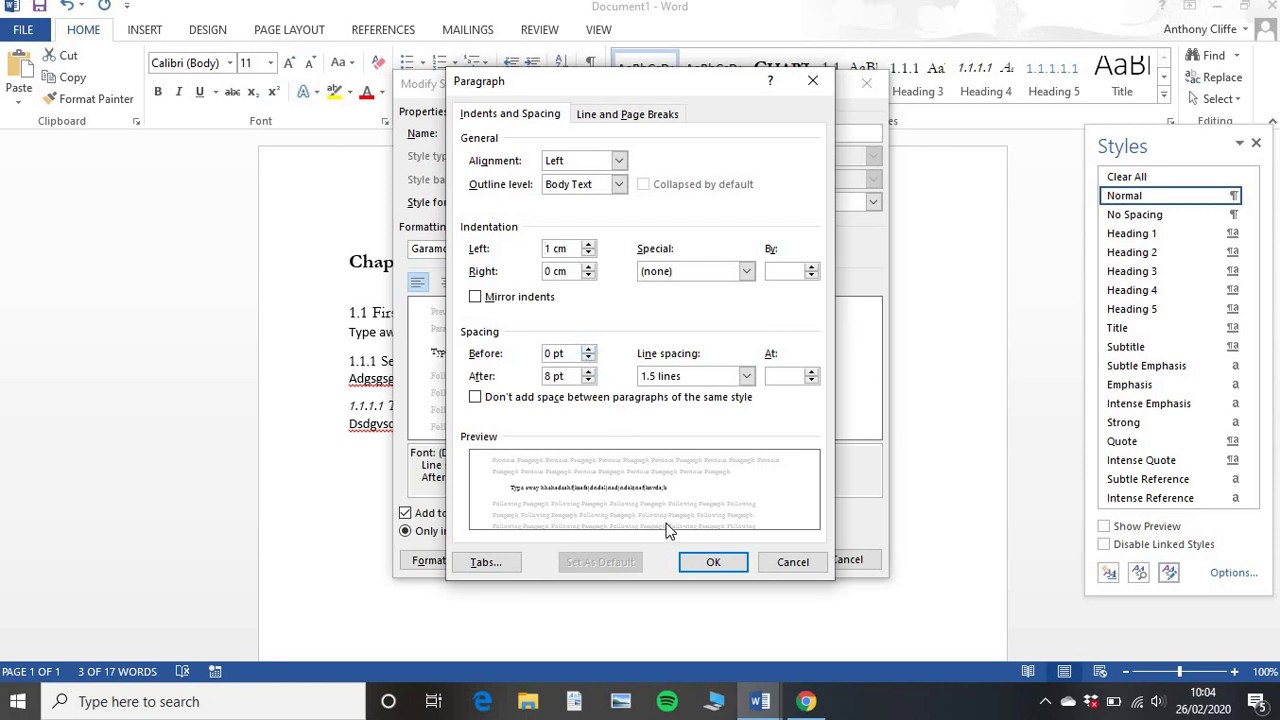Enable the Mirror indents checkbox
Image resolution: width=1280 pixels, height=720 pixels.
coord(475,297)
